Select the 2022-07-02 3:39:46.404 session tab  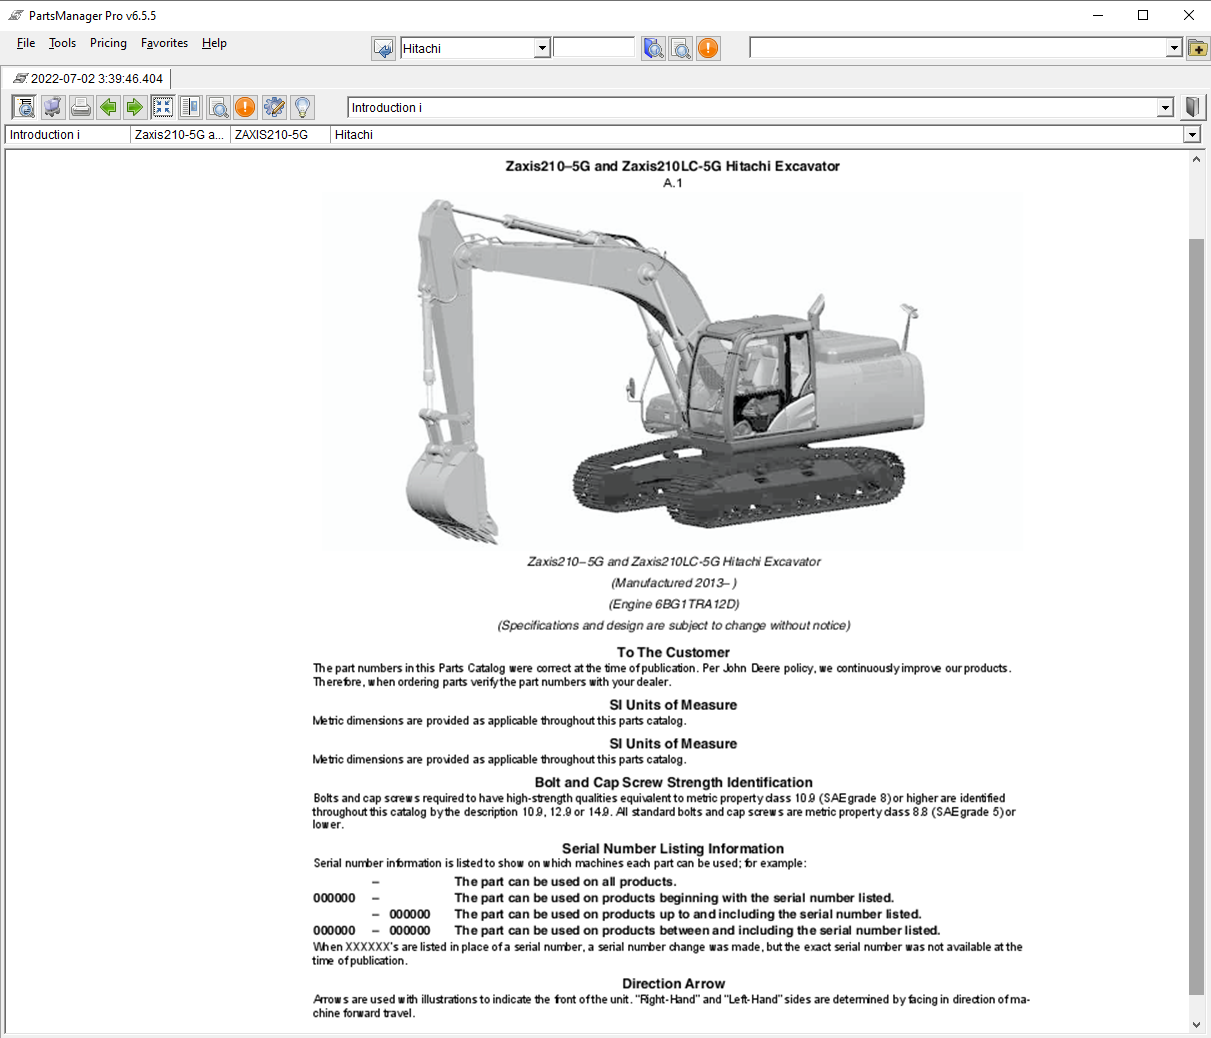[88, 78]
